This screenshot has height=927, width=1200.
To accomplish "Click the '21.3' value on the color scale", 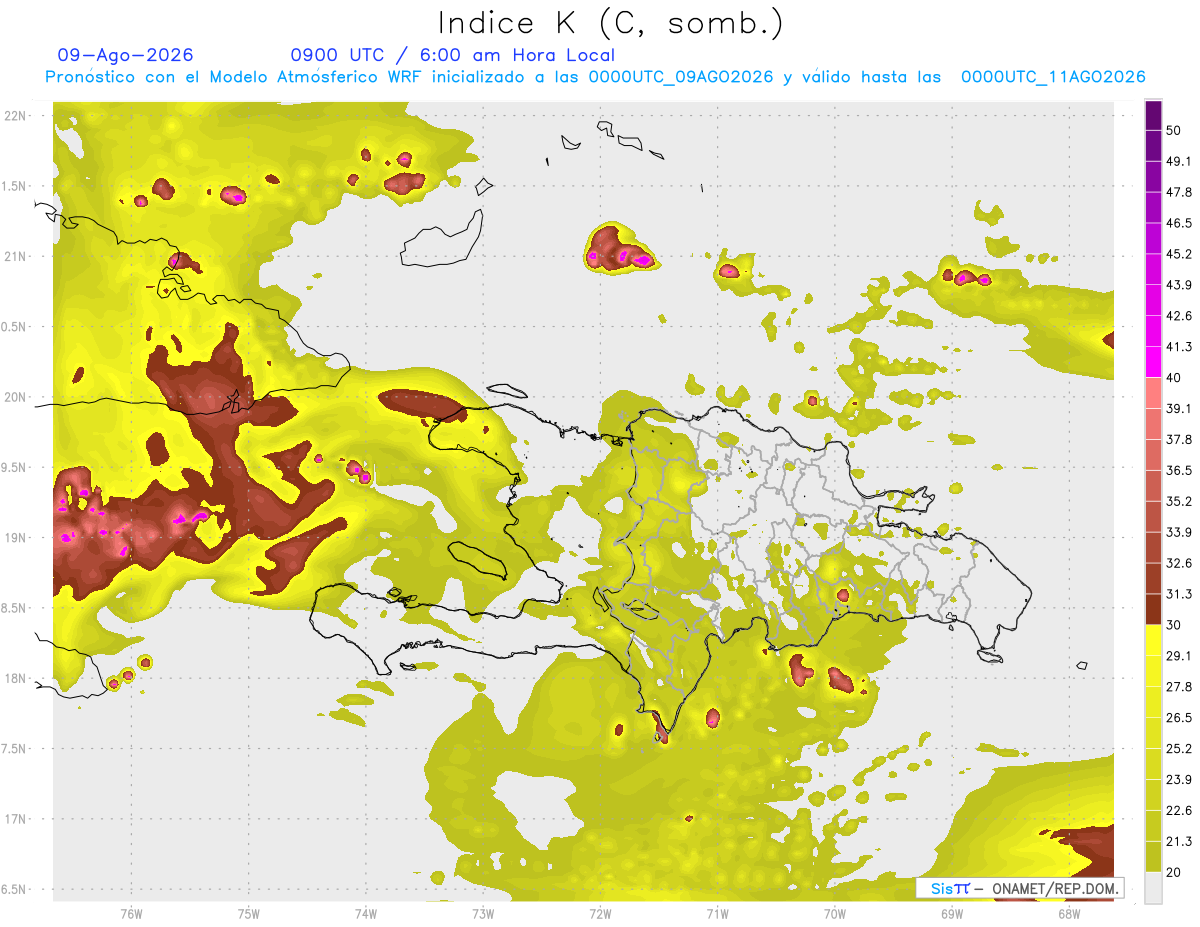I will [x=1179, y=842].
